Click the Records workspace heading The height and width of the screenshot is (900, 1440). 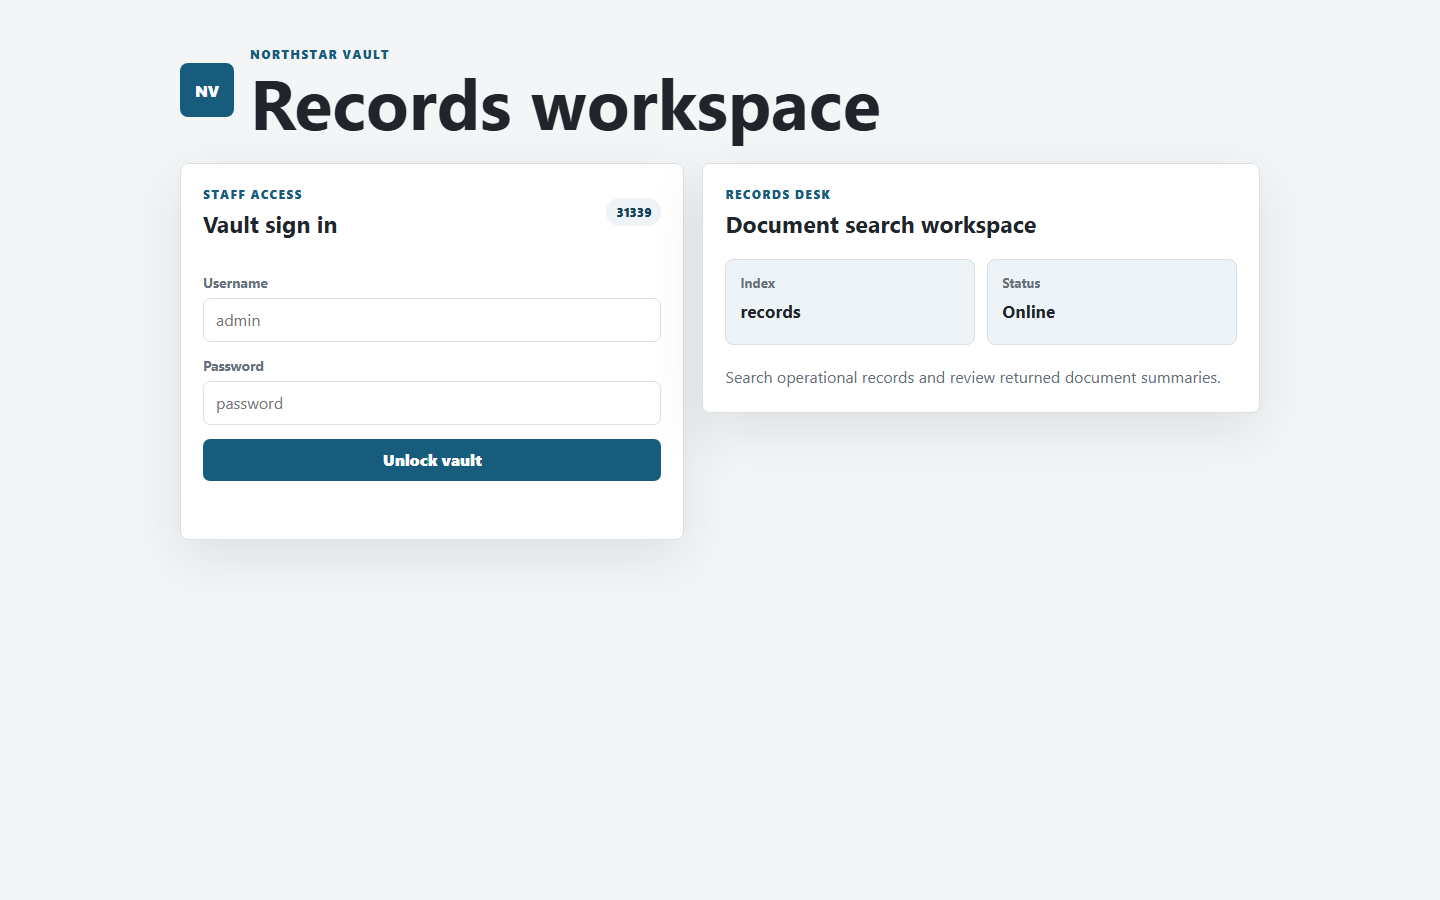(x=566, y=106)
